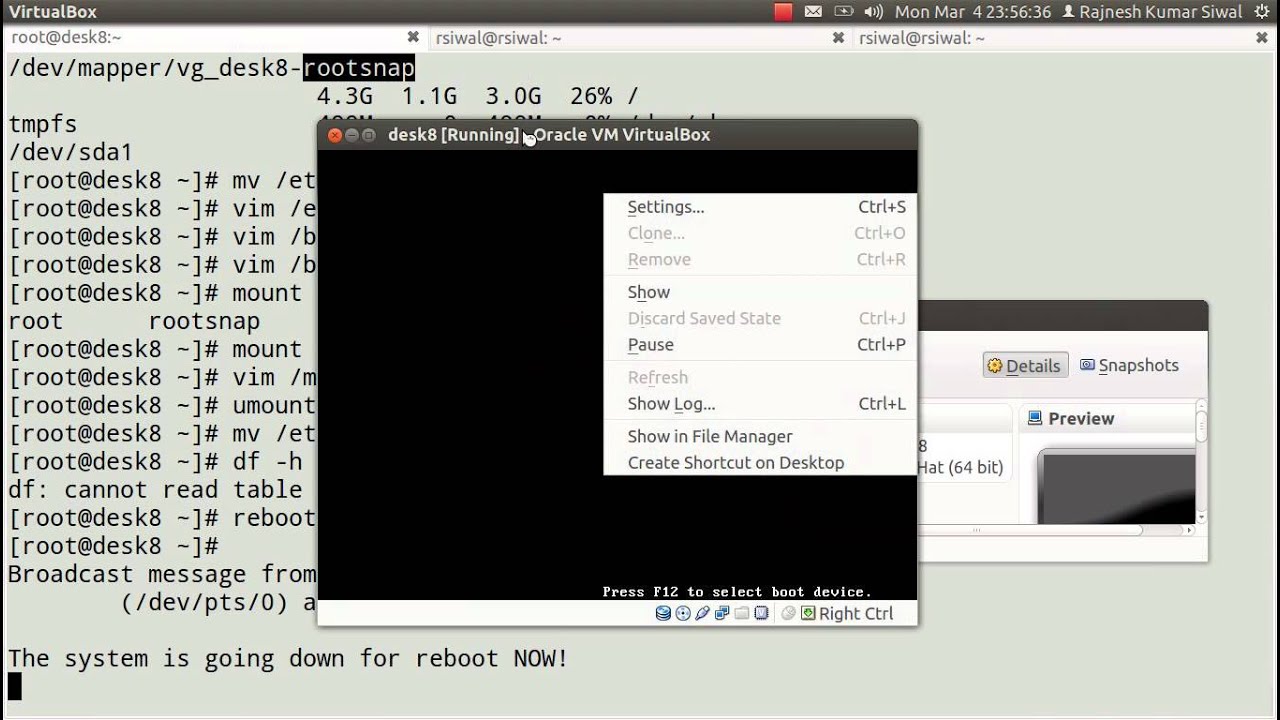Click the Snapshots button in VirtualBox Manager
This screenshot has width=1280, height=720.
[1129, 365]
